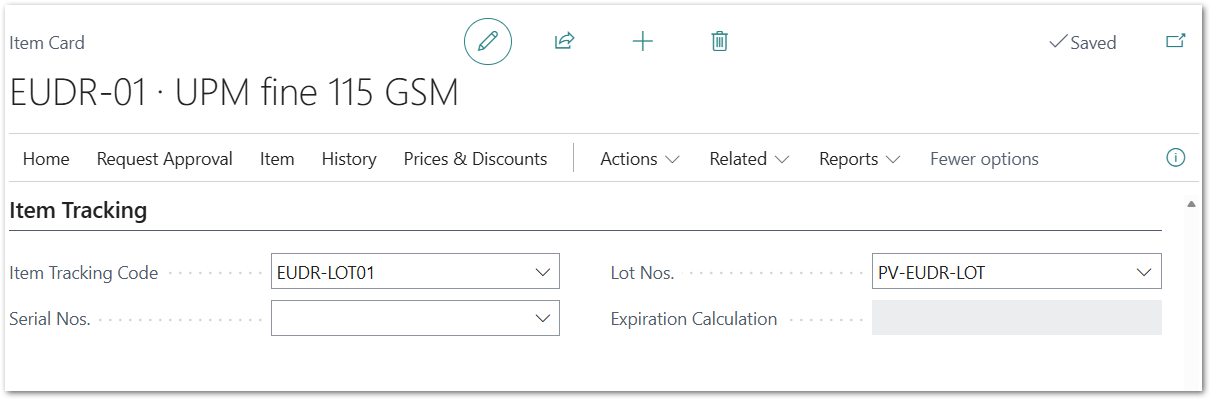
Task: Expand the Item Tracking Code dropdown
Action: coord(543,272)
